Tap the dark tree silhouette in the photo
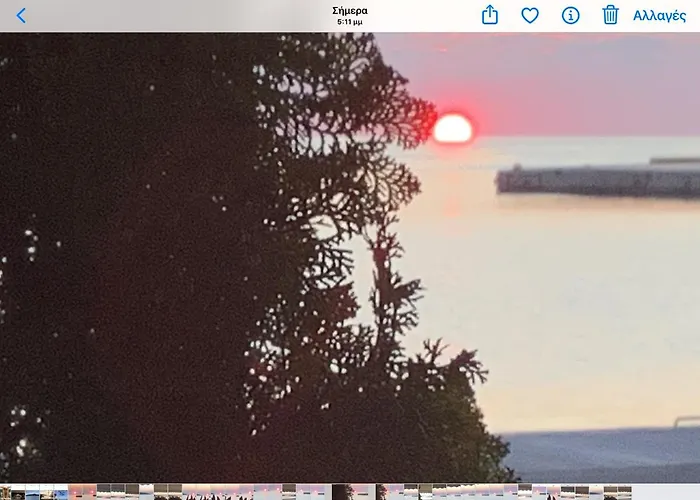The width and height of the screenshot is (700, 500). 150,250
